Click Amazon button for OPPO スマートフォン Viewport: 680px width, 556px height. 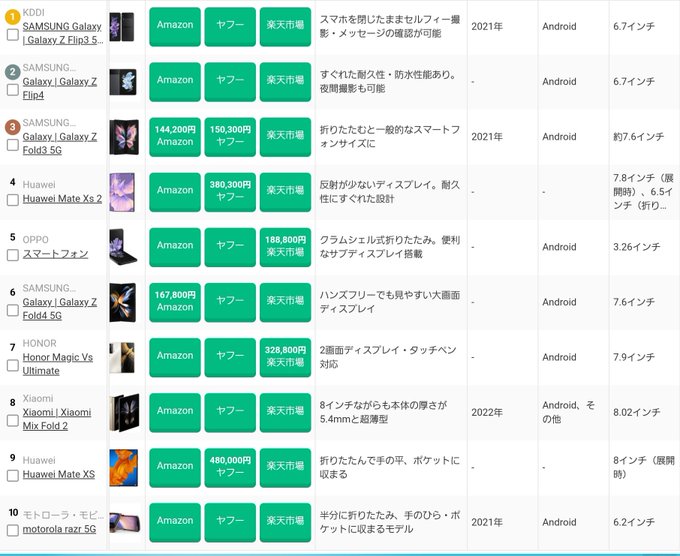[x=175, y=247]
